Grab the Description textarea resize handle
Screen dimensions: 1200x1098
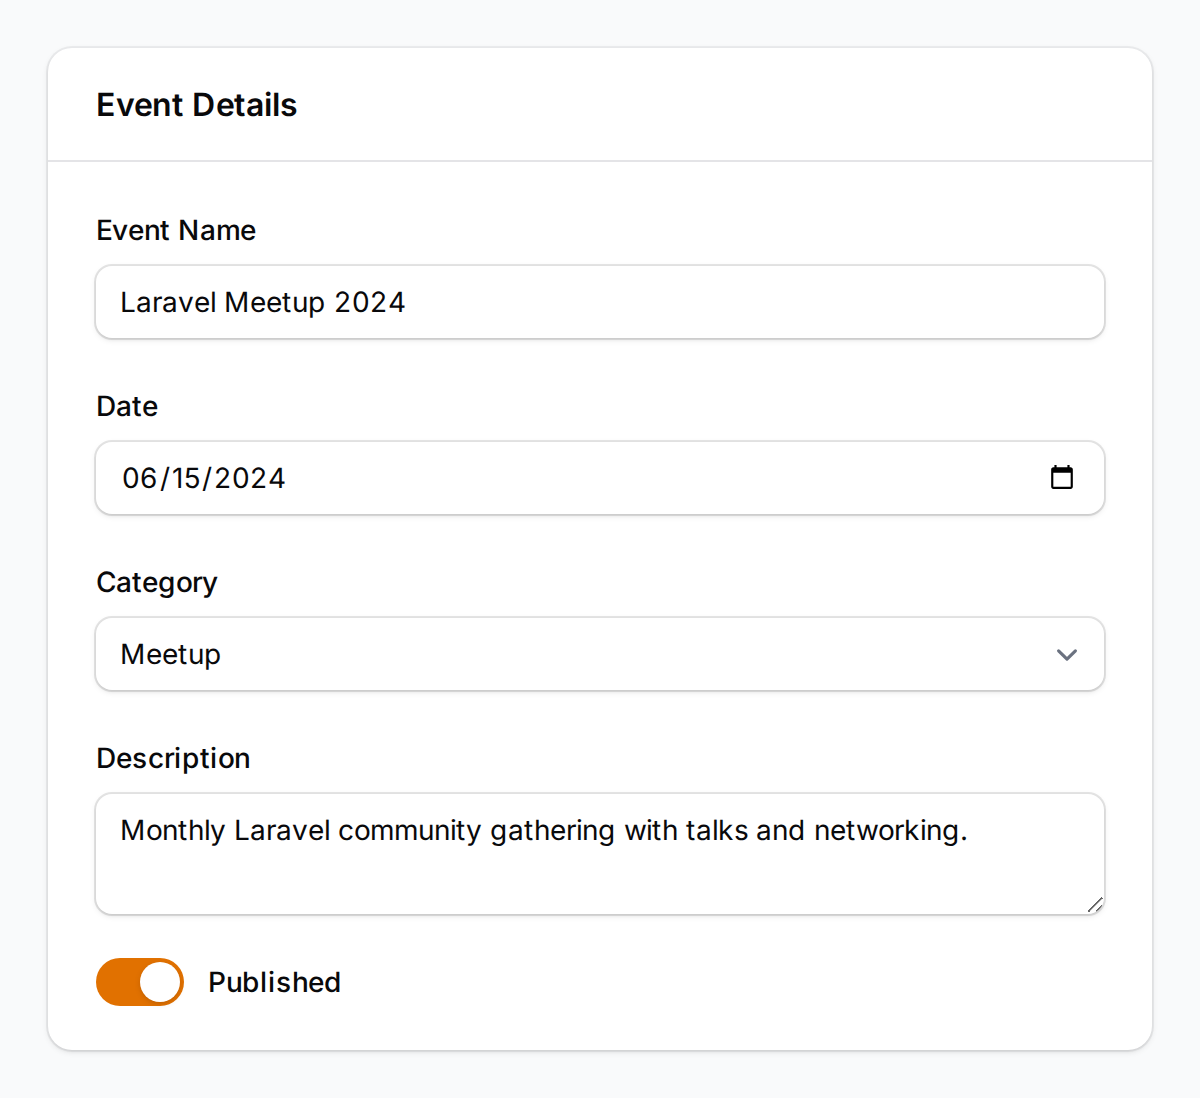pyautogui.click(x=1094, y=904)
